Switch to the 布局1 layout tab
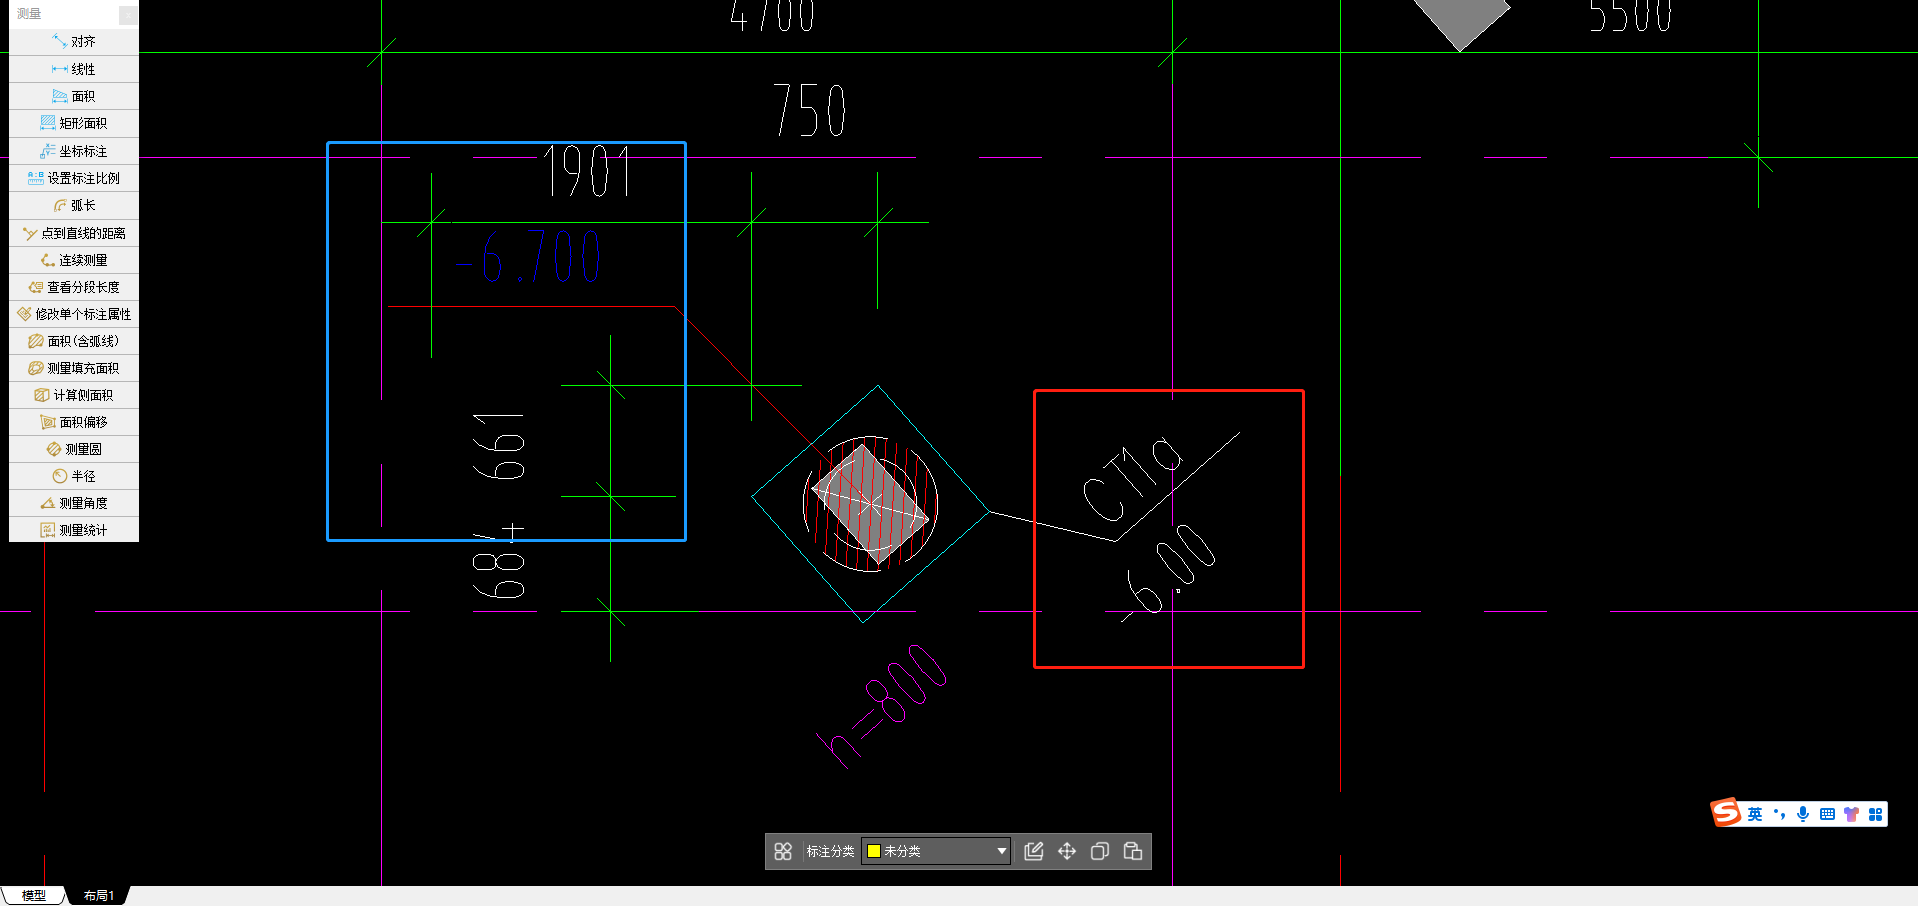Viewport: 1918px width, 906px height. [99, 896]
